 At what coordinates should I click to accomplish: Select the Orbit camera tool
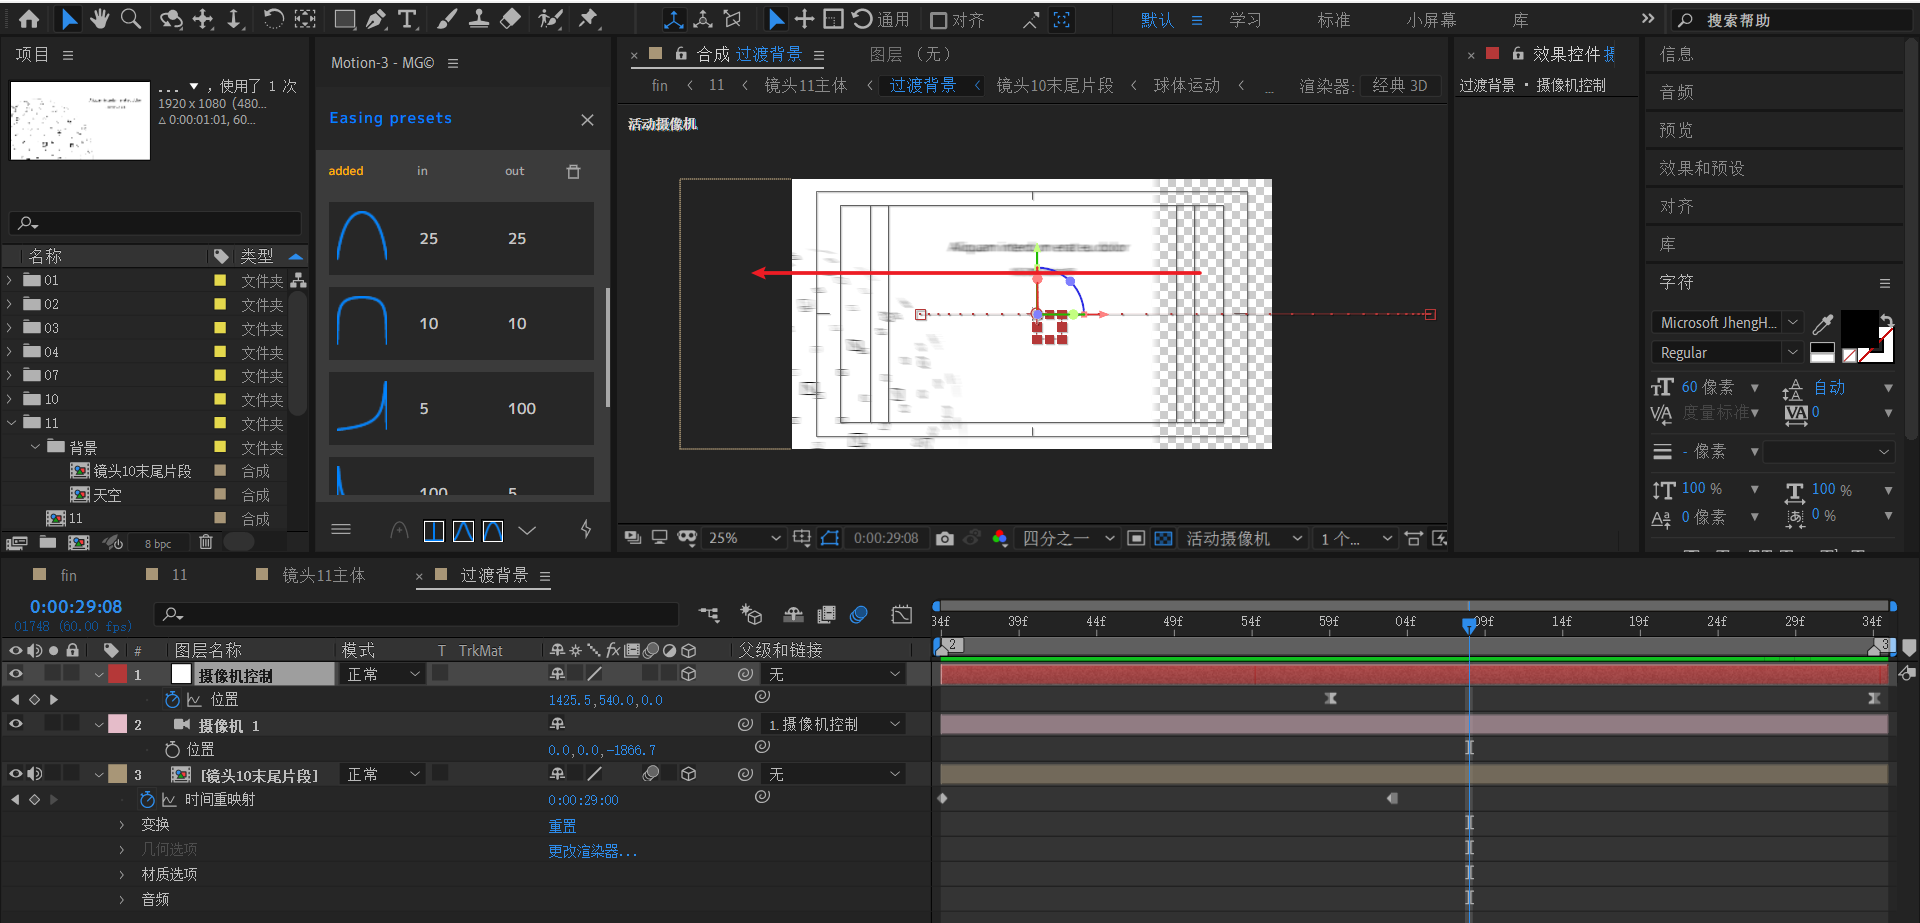171,19
